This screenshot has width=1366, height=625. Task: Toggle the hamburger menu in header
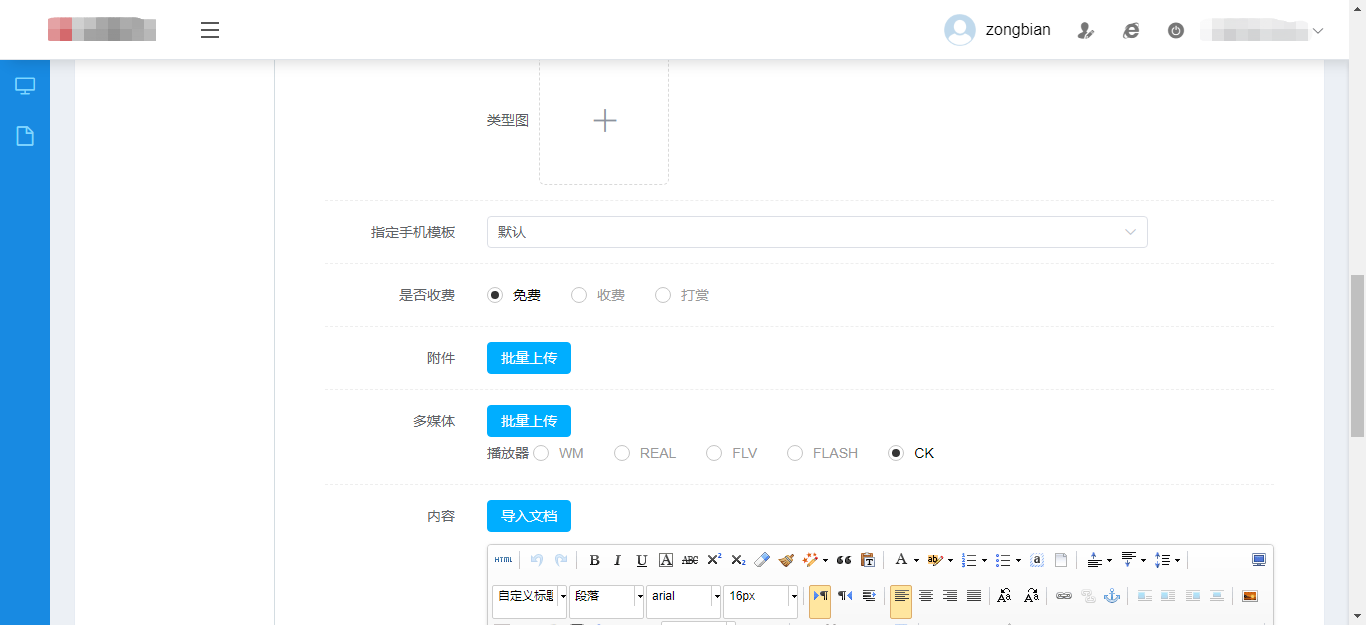[210, 30]
